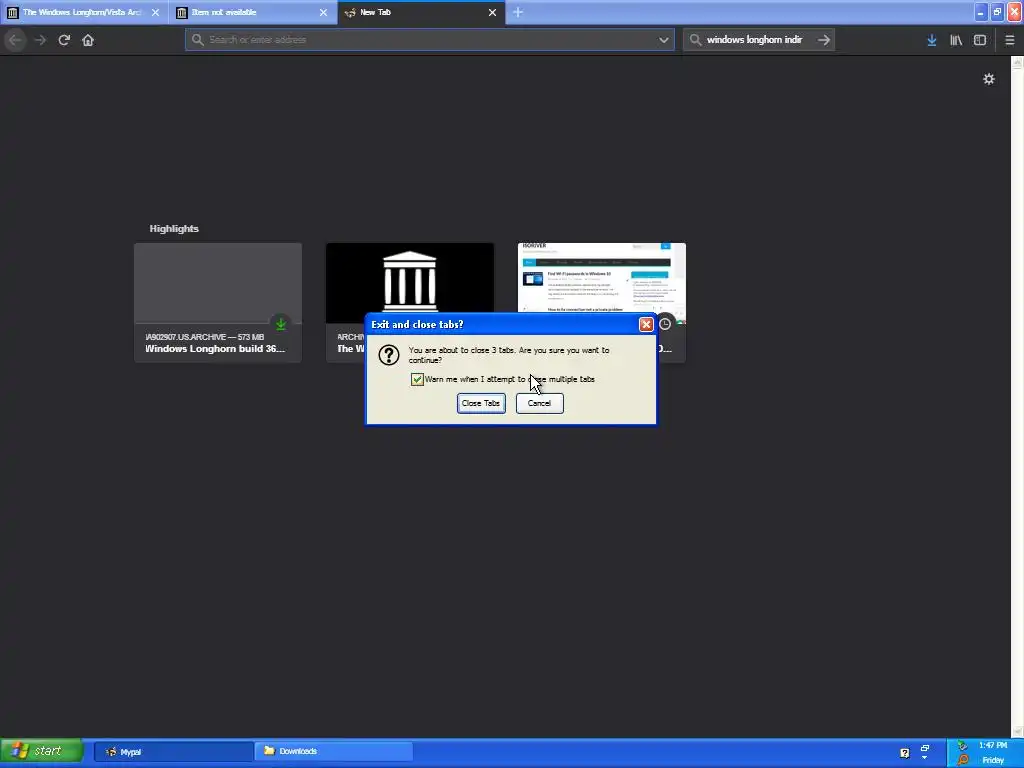Click the Forward navigation arrow
The image size is (1024, 768).
pos(40,40)
